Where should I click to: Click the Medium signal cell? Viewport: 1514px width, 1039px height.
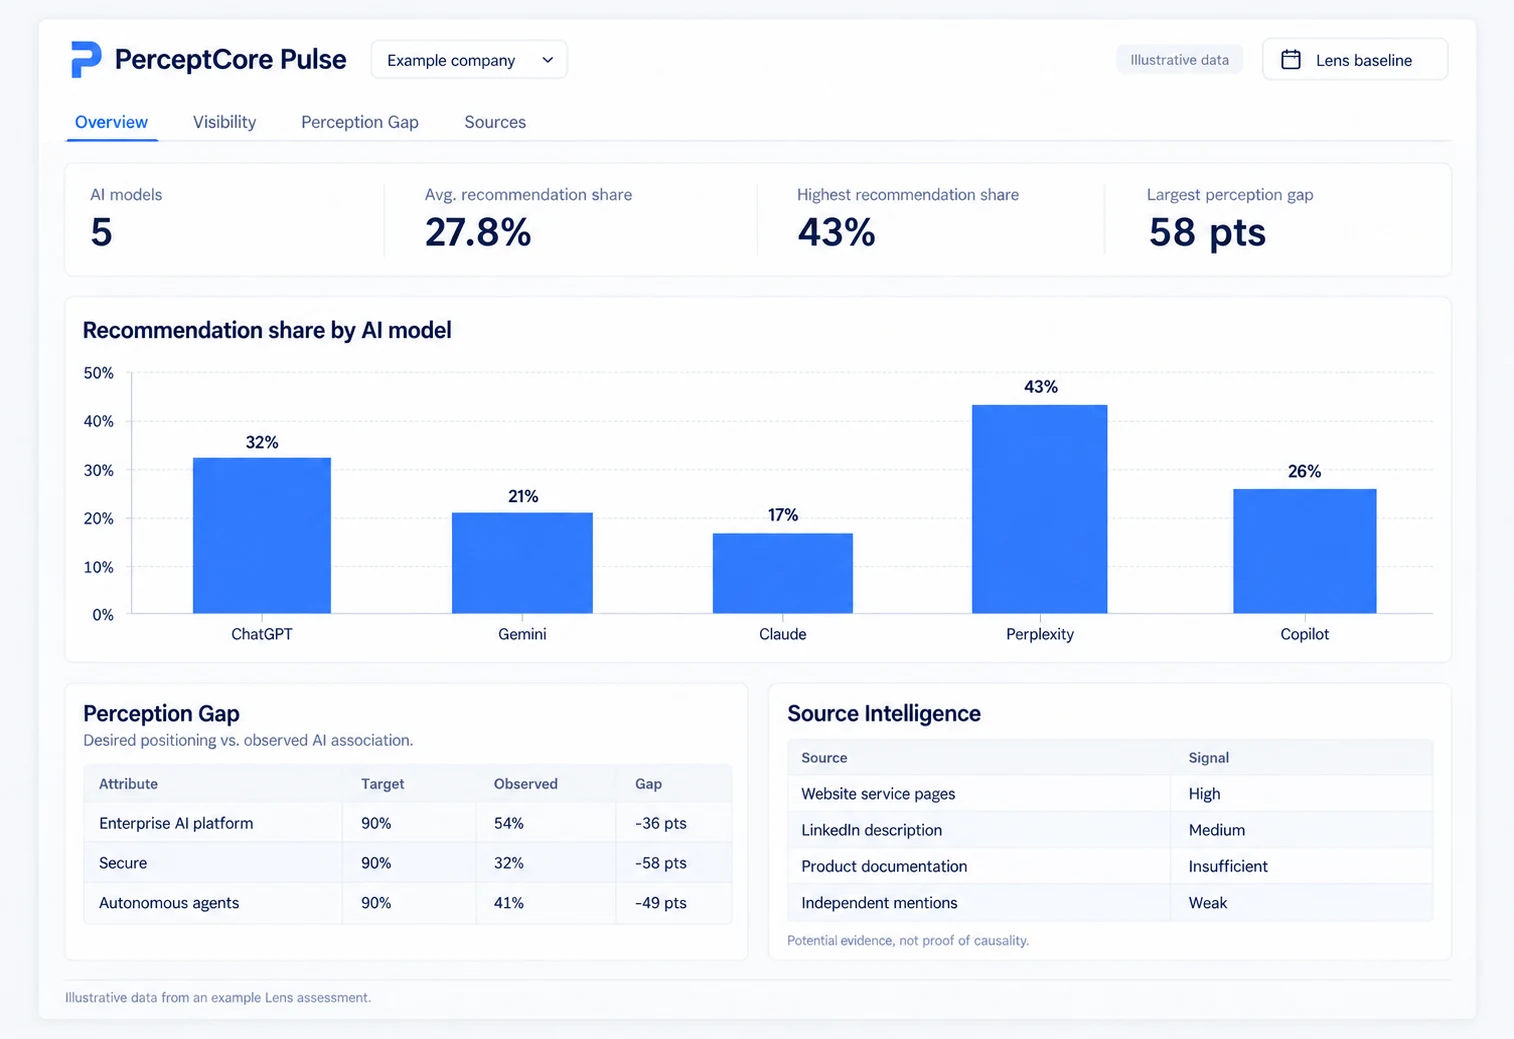[x=1217, y=830]
